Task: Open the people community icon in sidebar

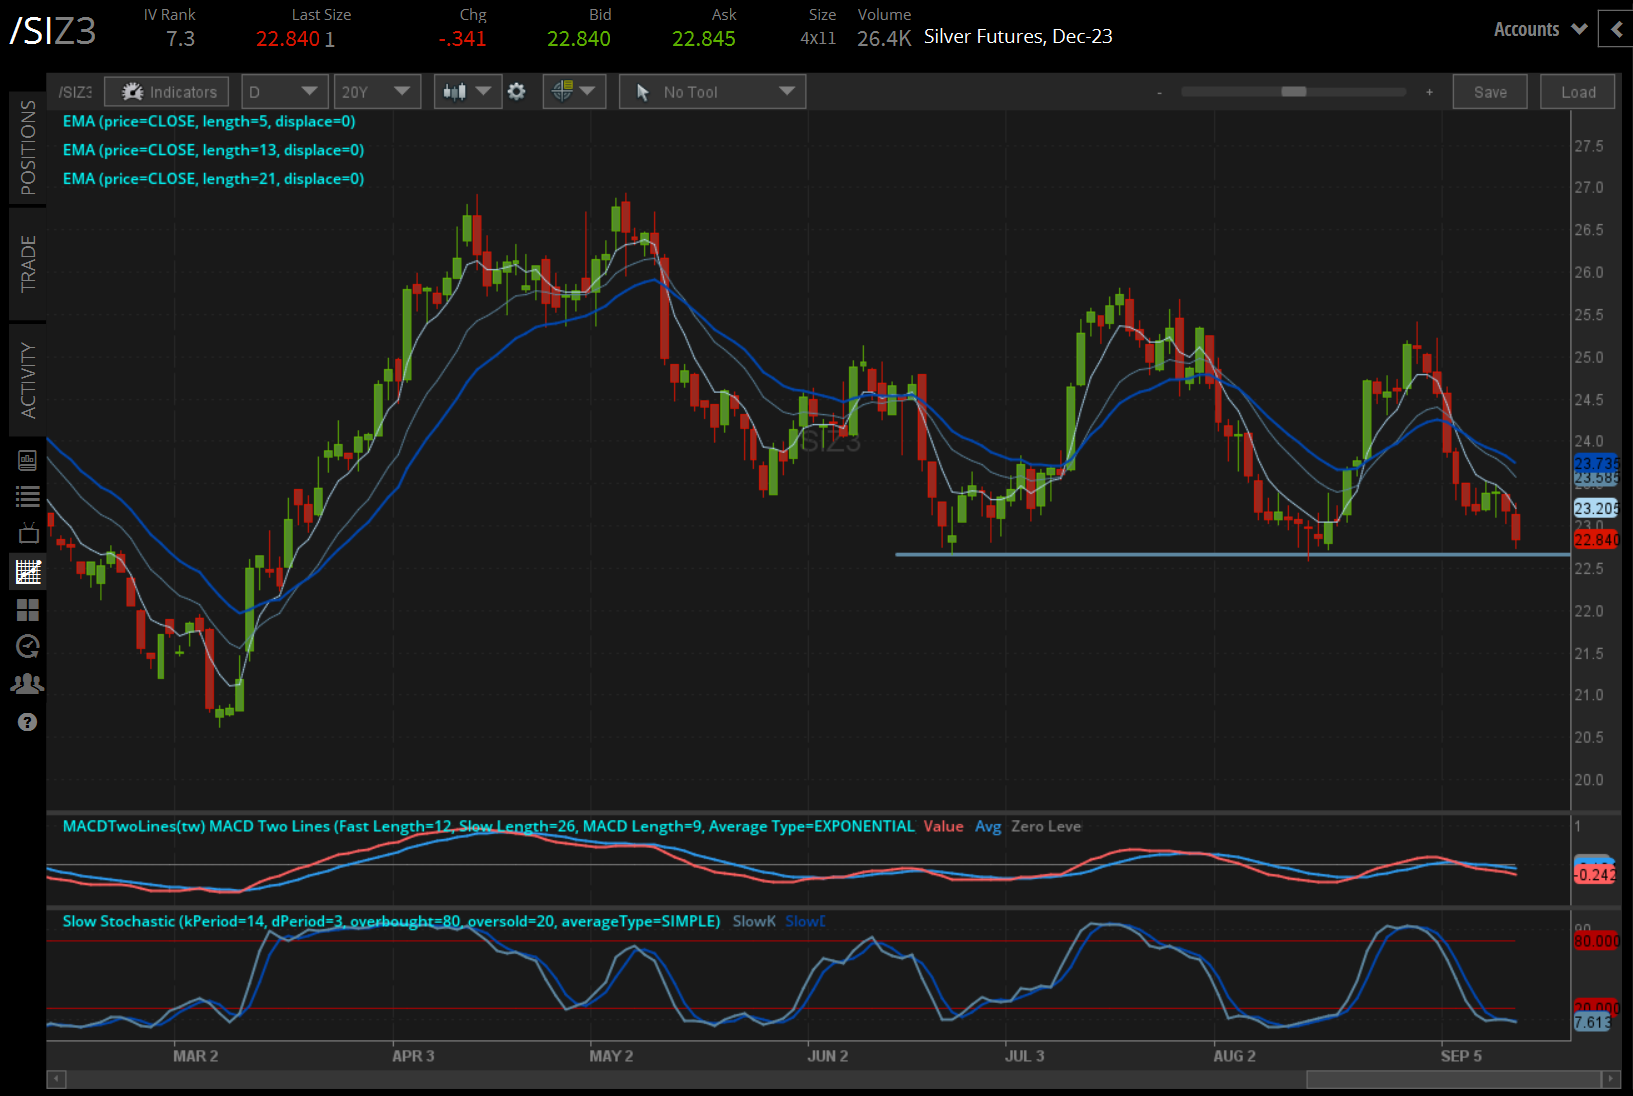Action: pyautogui.click(x=28, y=684)
